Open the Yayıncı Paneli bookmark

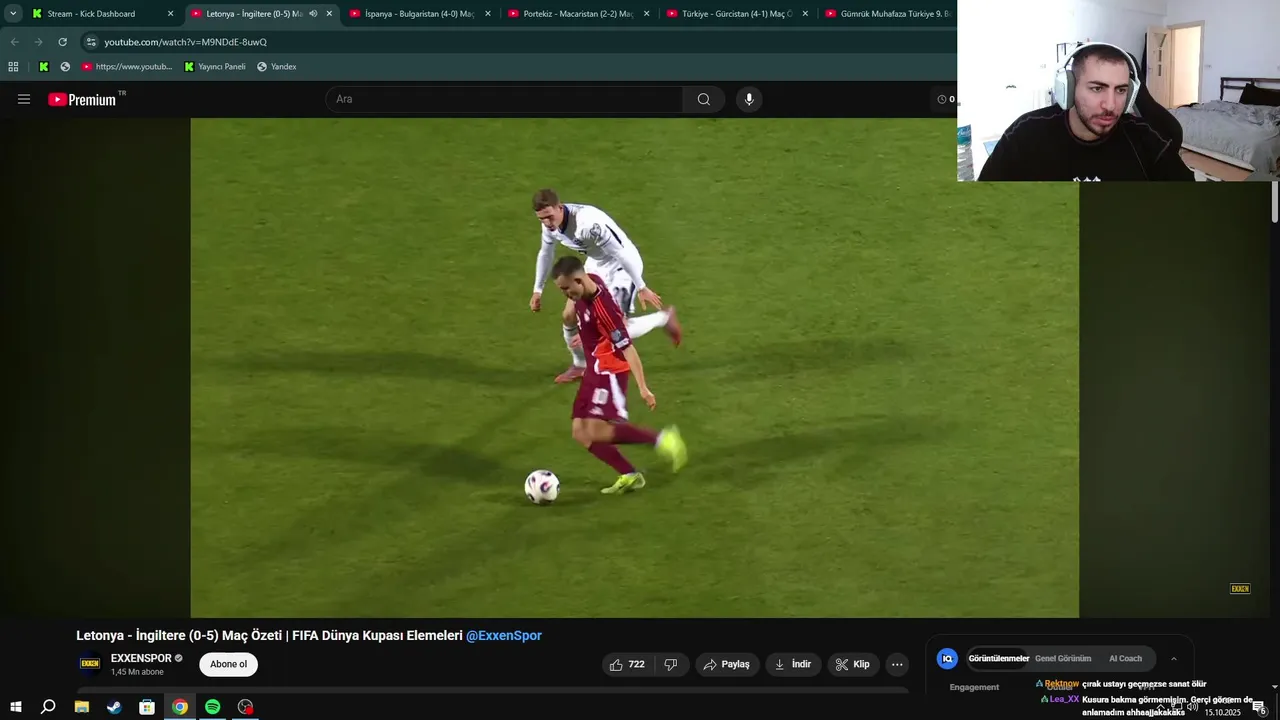[x=214, y=67]
